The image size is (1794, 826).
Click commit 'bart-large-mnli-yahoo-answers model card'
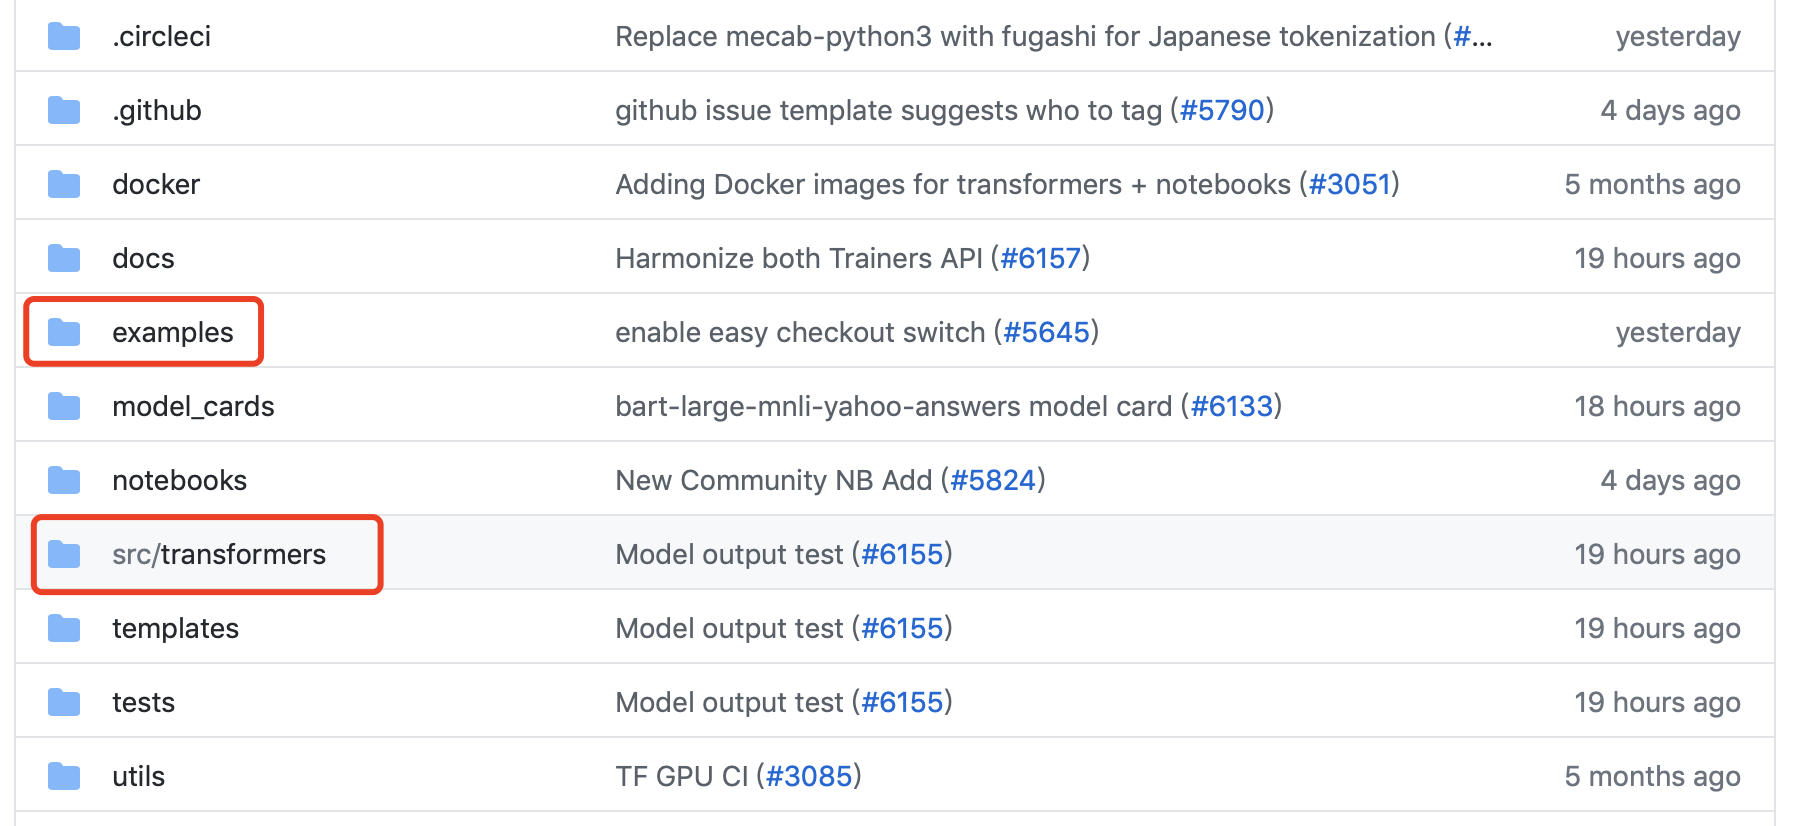[x=893, y=407]
